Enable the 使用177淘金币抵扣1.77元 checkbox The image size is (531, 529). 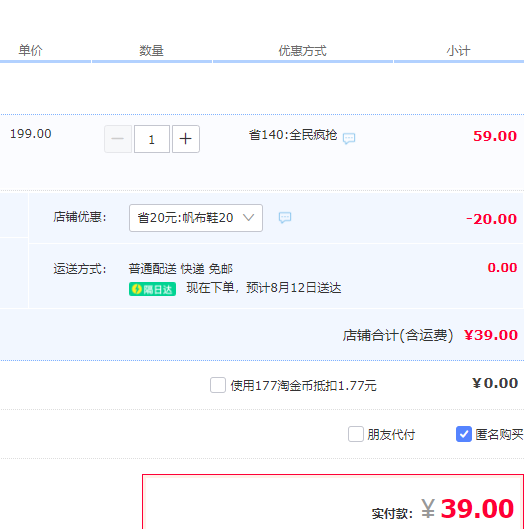pos(218,385)
